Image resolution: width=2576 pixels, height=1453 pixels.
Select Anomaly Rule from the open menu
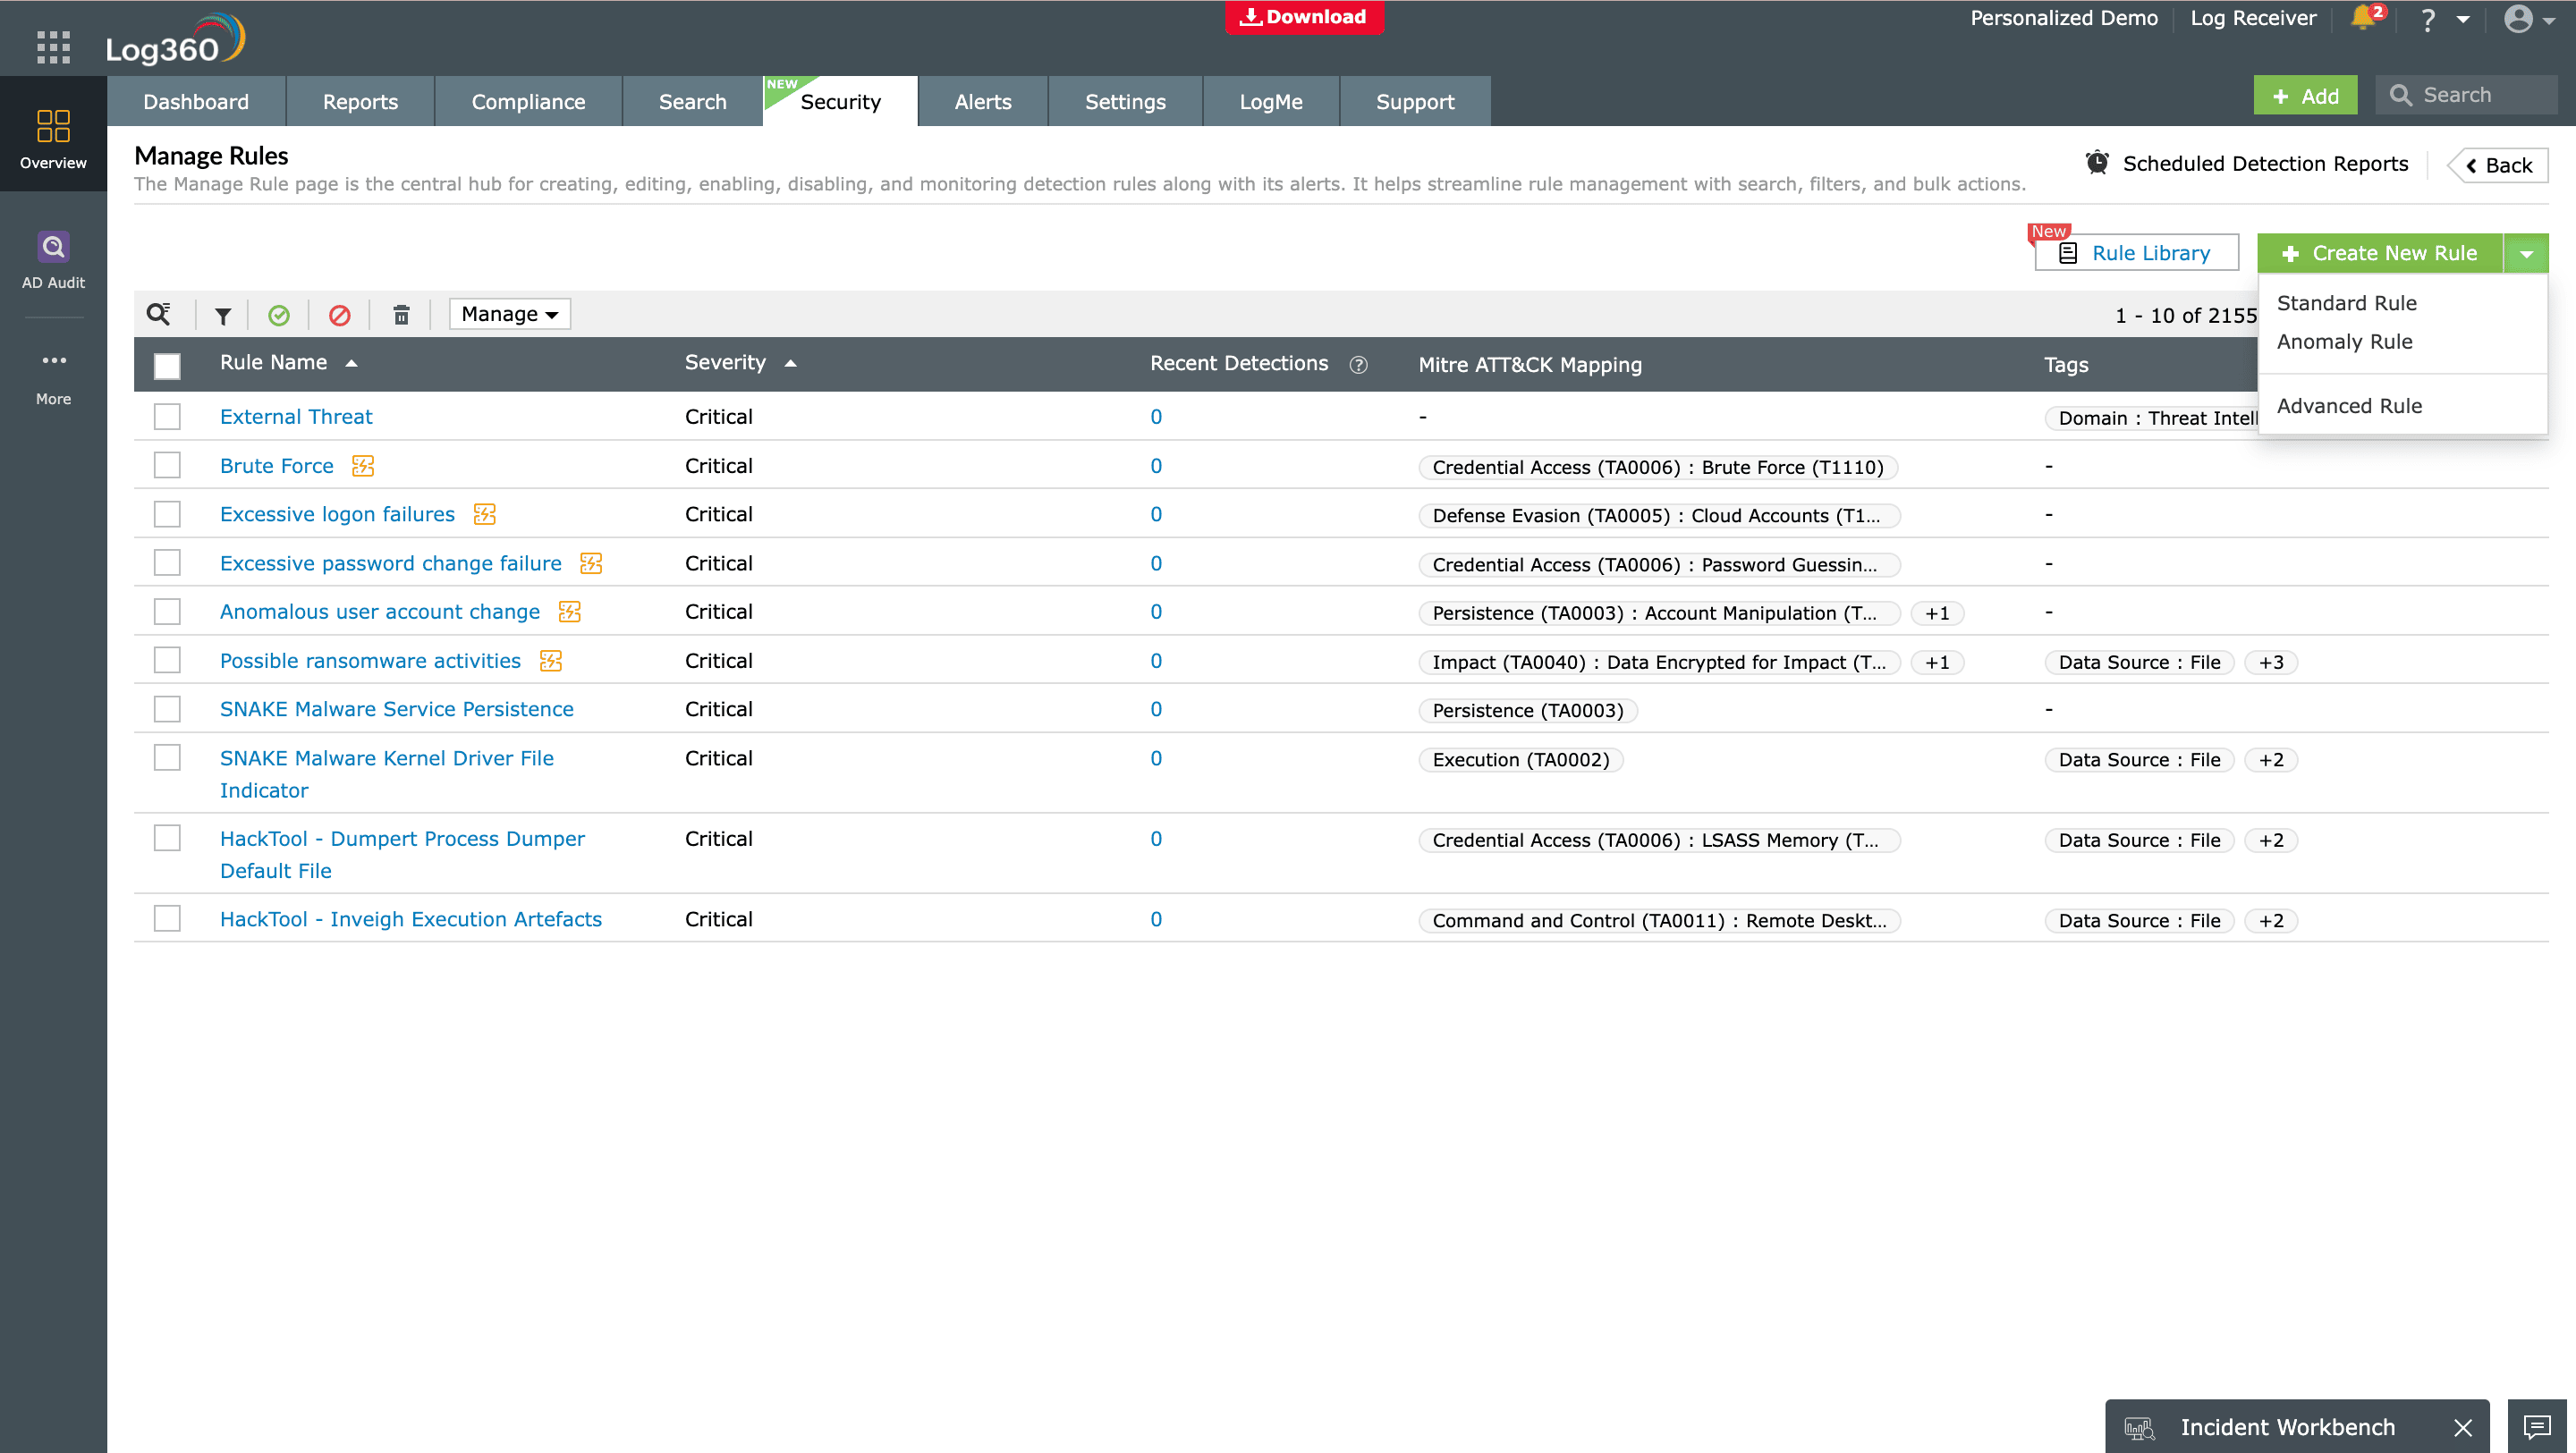click(x=2344, y=341)
